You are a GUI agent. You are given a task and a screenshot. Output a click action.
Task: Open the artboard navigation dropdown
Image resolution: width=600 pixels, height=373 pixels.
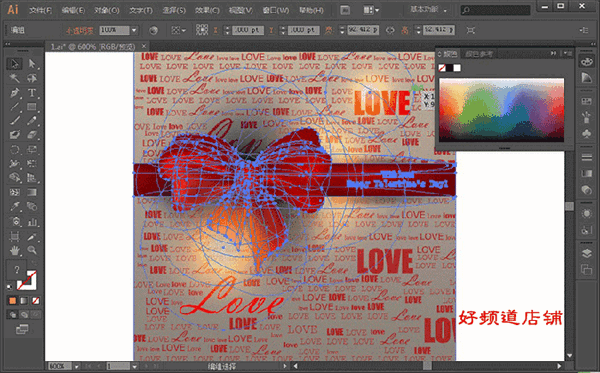coord(134,366)
